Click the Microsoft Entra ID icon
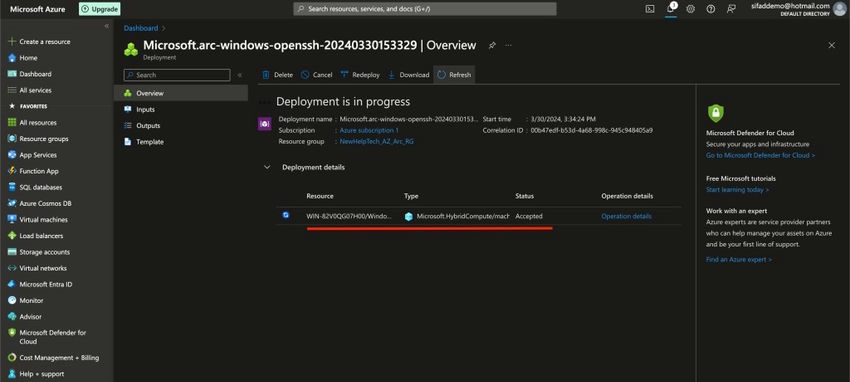This screenshot has height=382, width=850. [12, 284]
